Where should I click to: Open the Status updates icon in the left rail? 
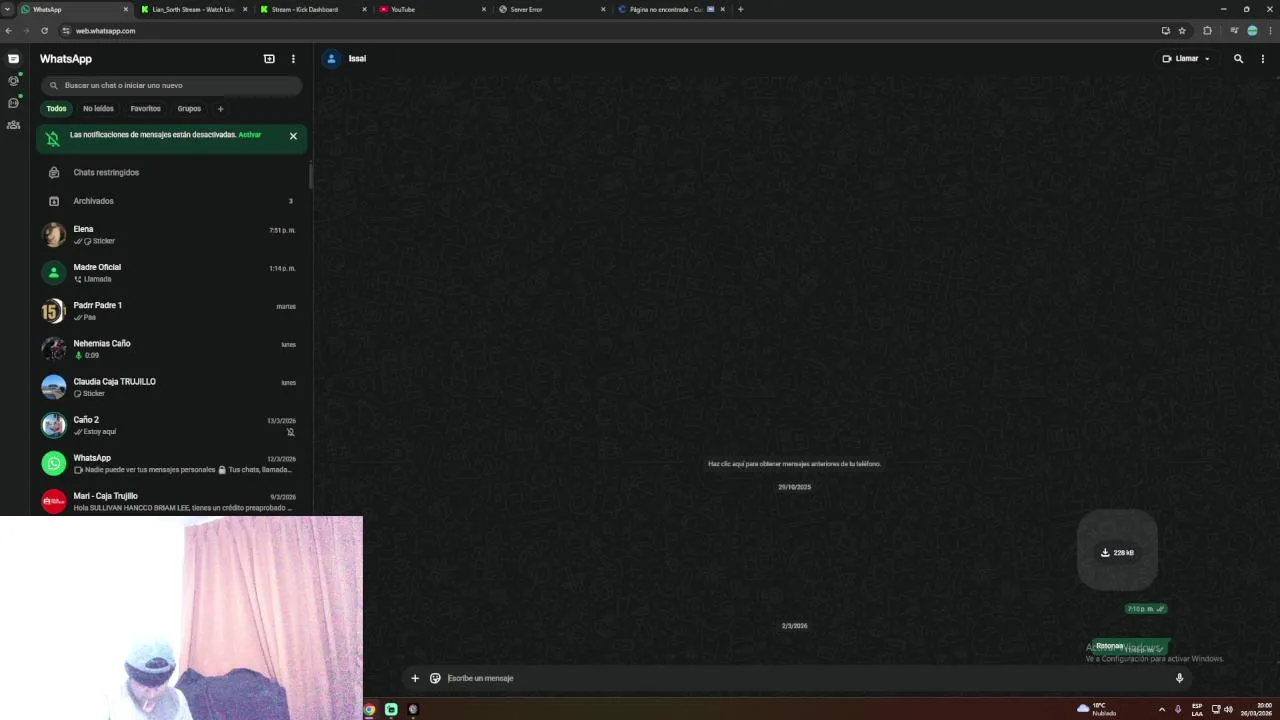tap(13, 81)
